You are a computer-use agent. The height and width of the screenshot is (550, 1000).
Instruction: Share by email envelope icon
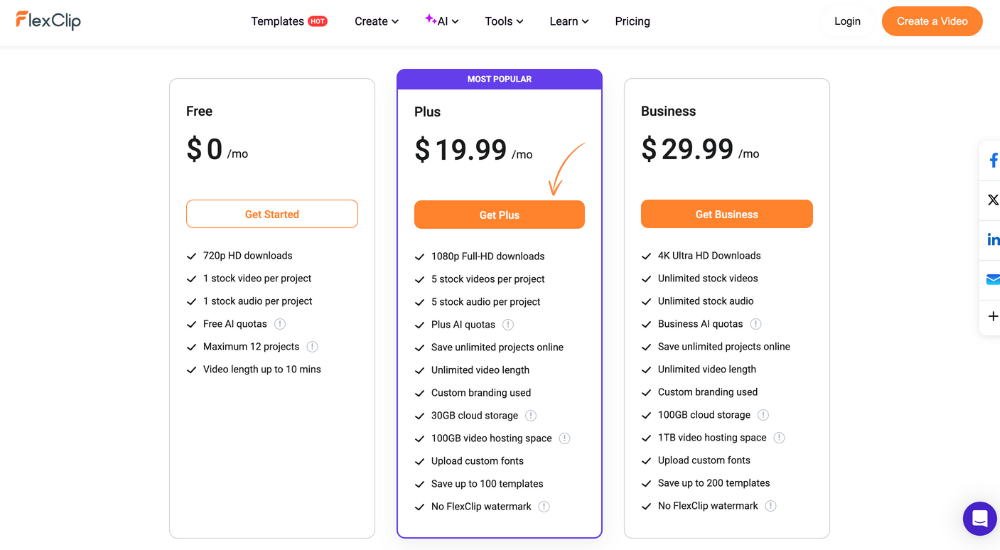point(993,279)
